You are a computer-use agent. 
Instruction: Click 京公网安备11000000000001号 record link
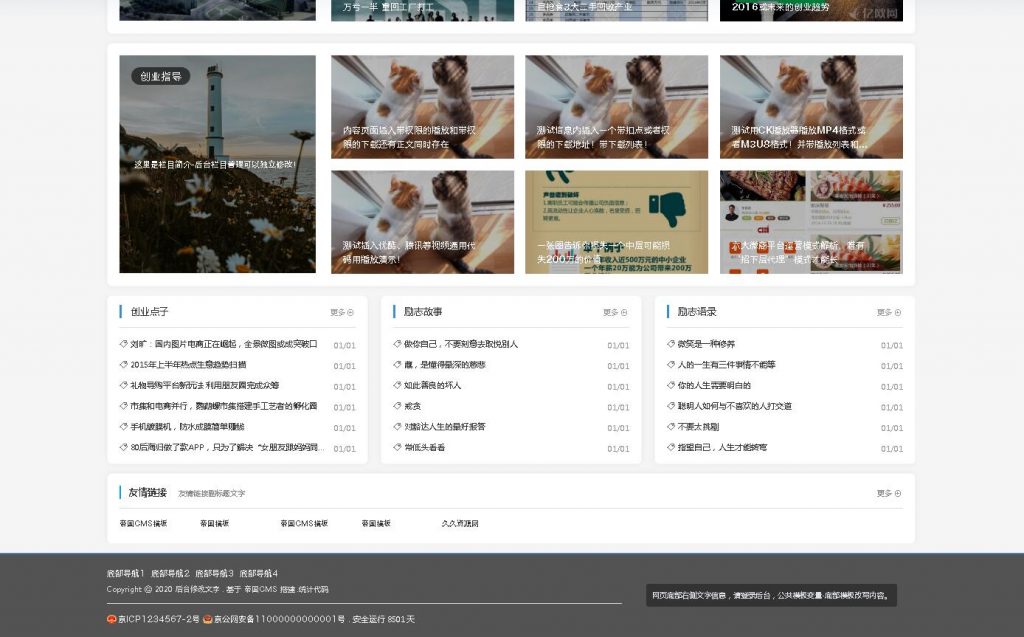[x=280, y=619]
